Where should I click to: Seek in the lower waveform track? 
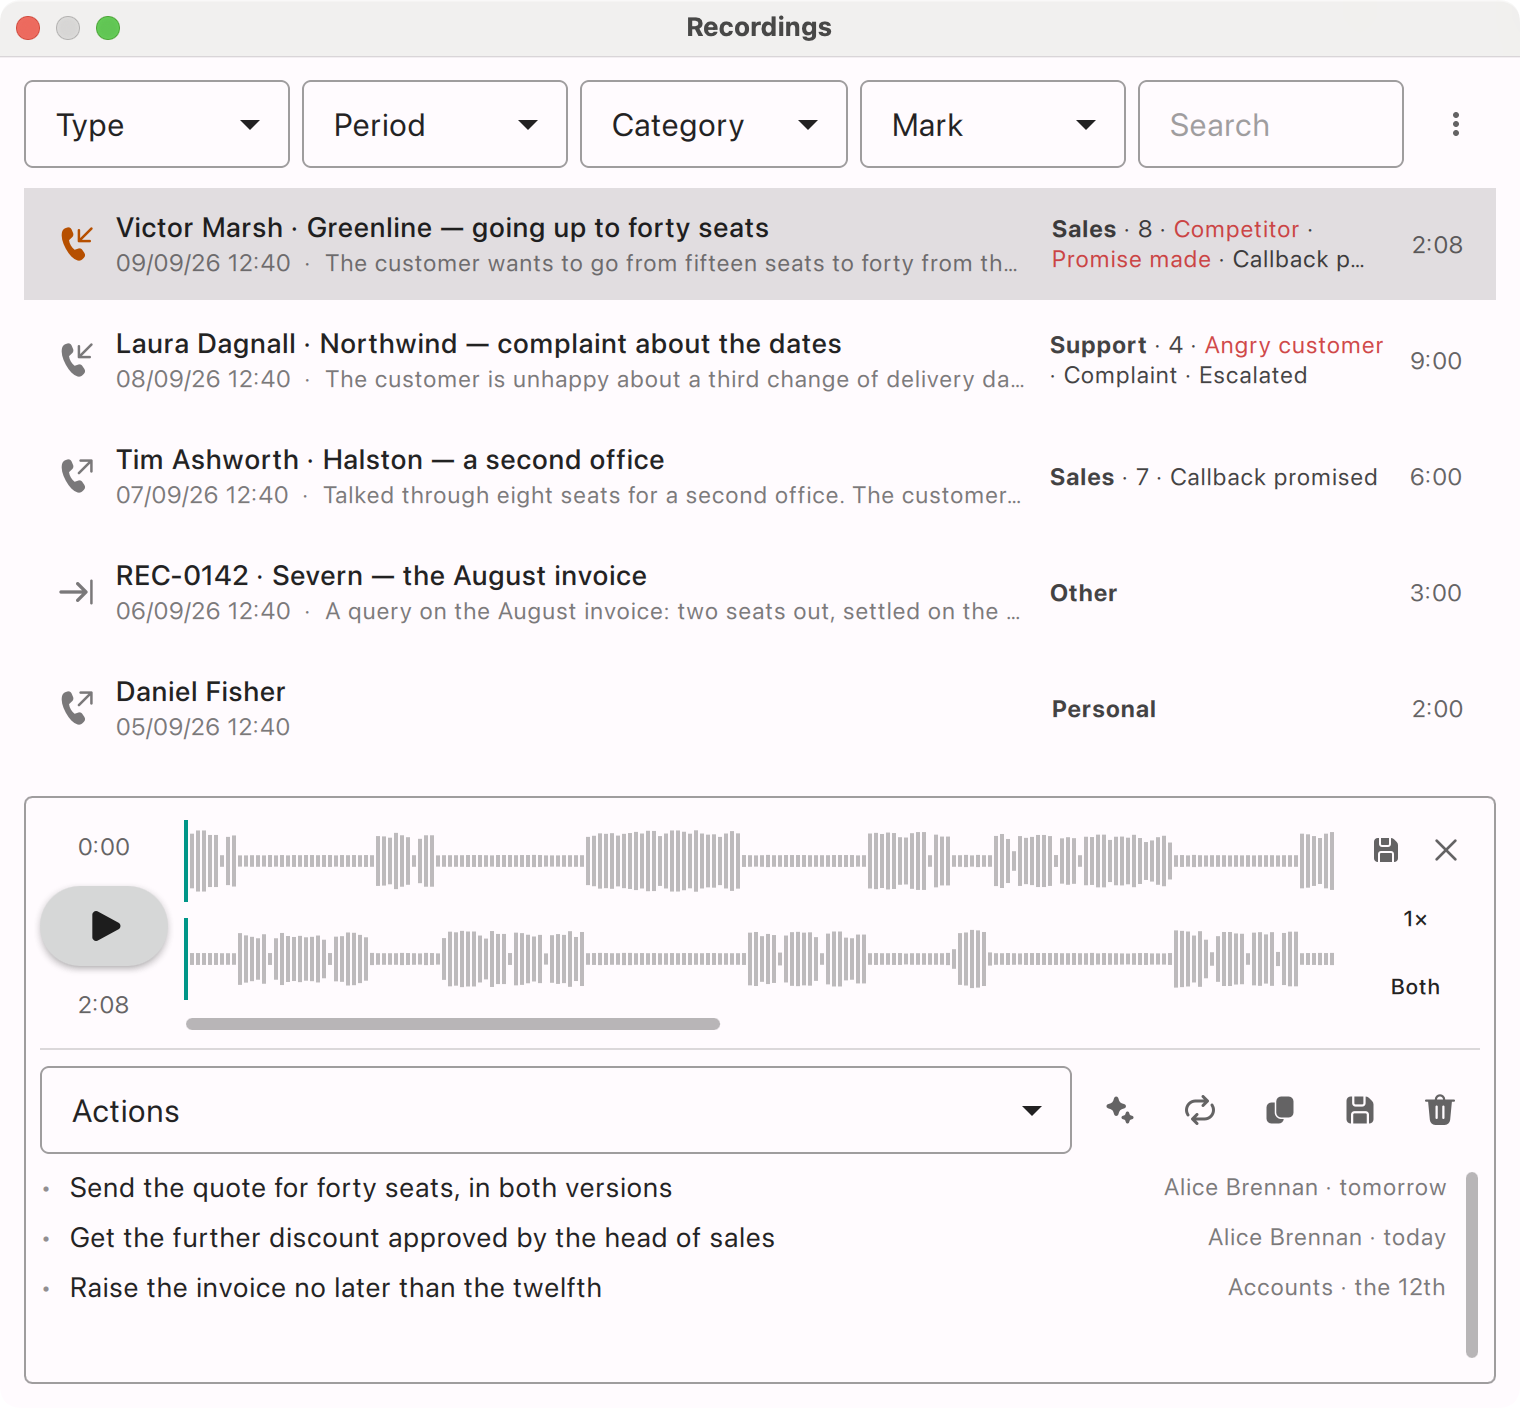(760, 958)
